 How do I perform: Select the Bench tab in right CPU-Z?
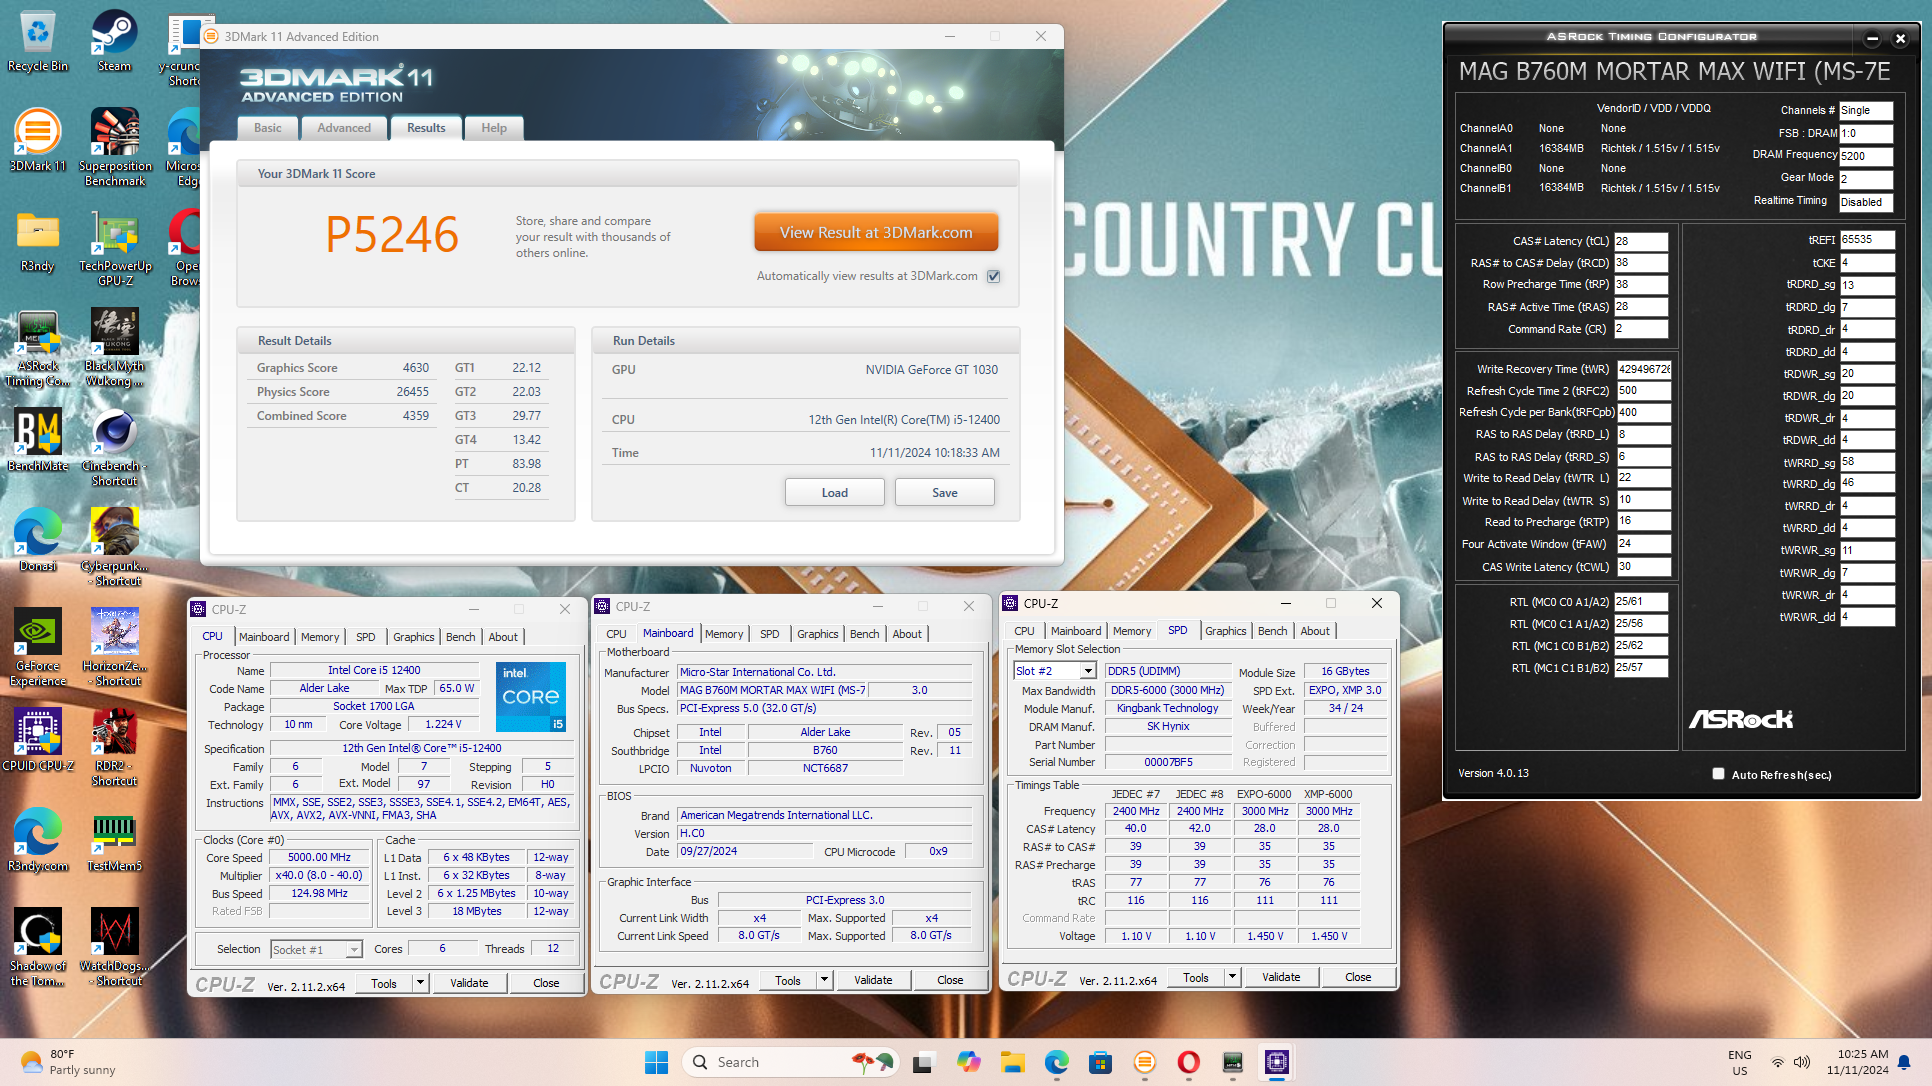tap(1272, 631)
